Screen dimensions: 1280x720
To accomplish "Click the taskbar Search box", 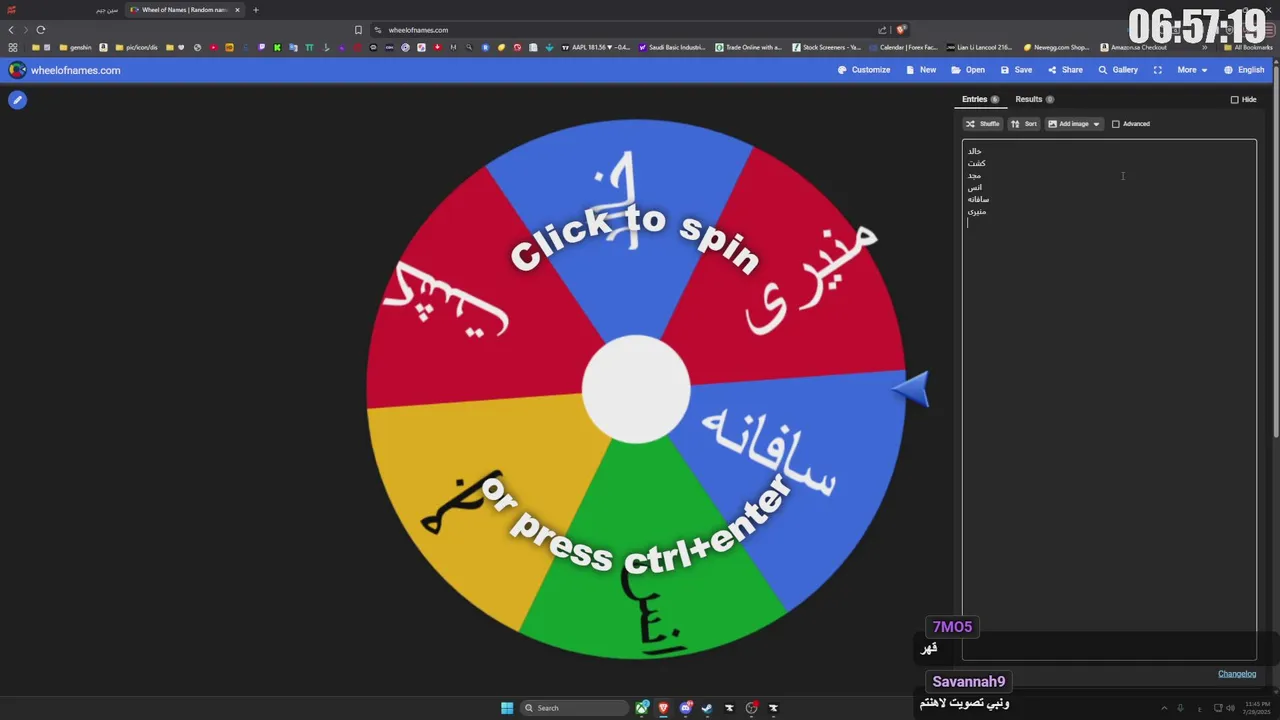I will point(575,708).
